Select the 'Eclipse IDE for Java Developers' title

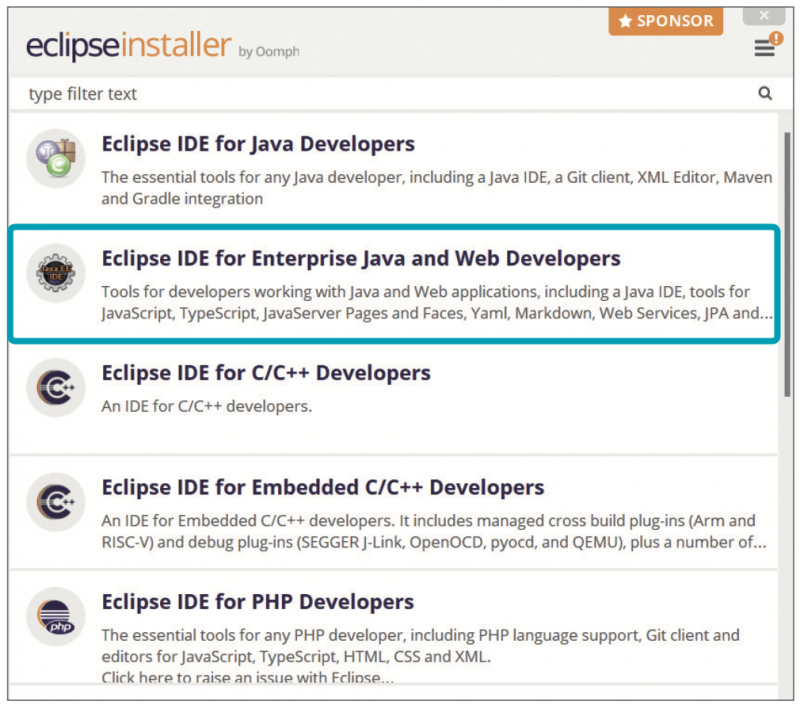258,144
